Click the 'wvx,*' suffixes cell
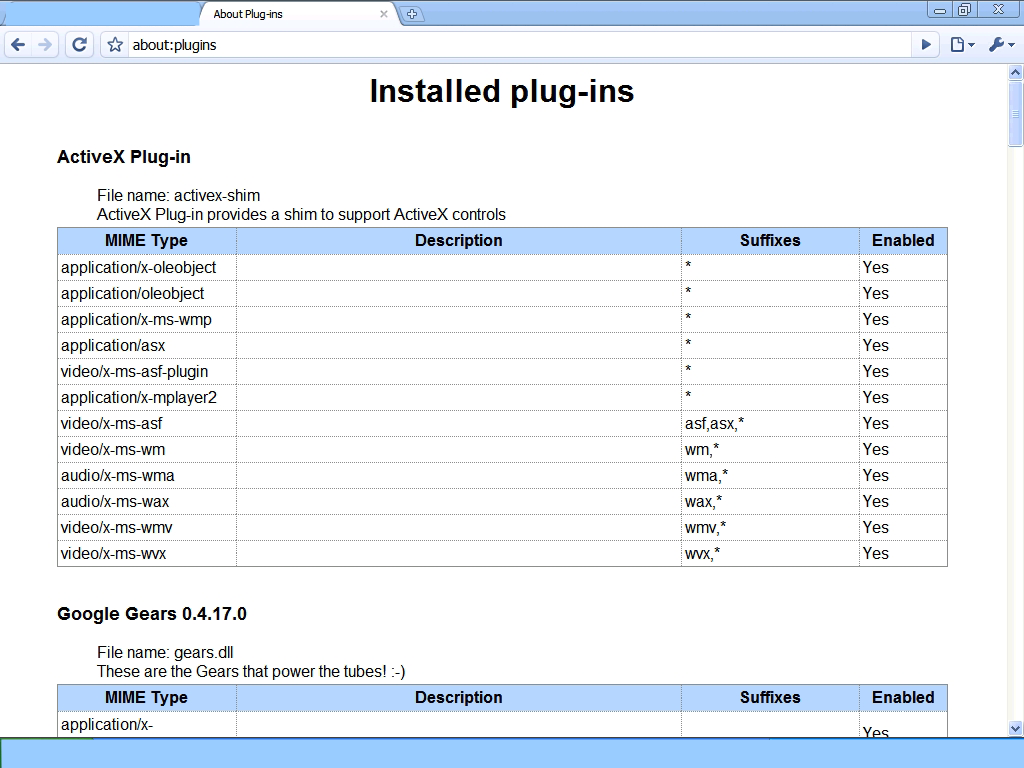Viewport: 1024px width, 768px height. point(770,554)
